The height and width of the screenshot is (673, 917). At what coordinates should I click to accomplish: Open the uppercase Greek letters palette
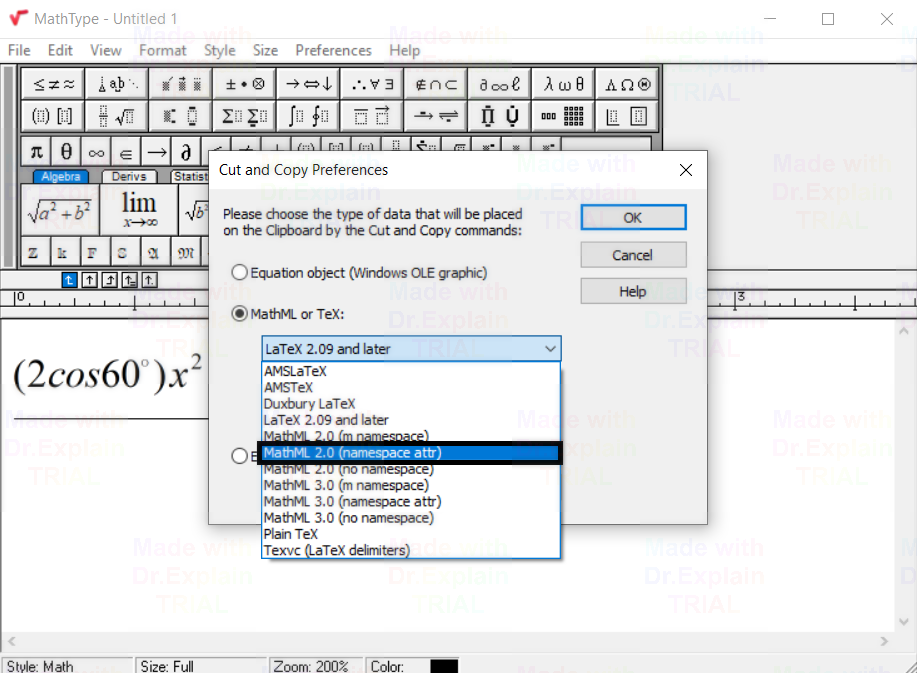[627, 84]
